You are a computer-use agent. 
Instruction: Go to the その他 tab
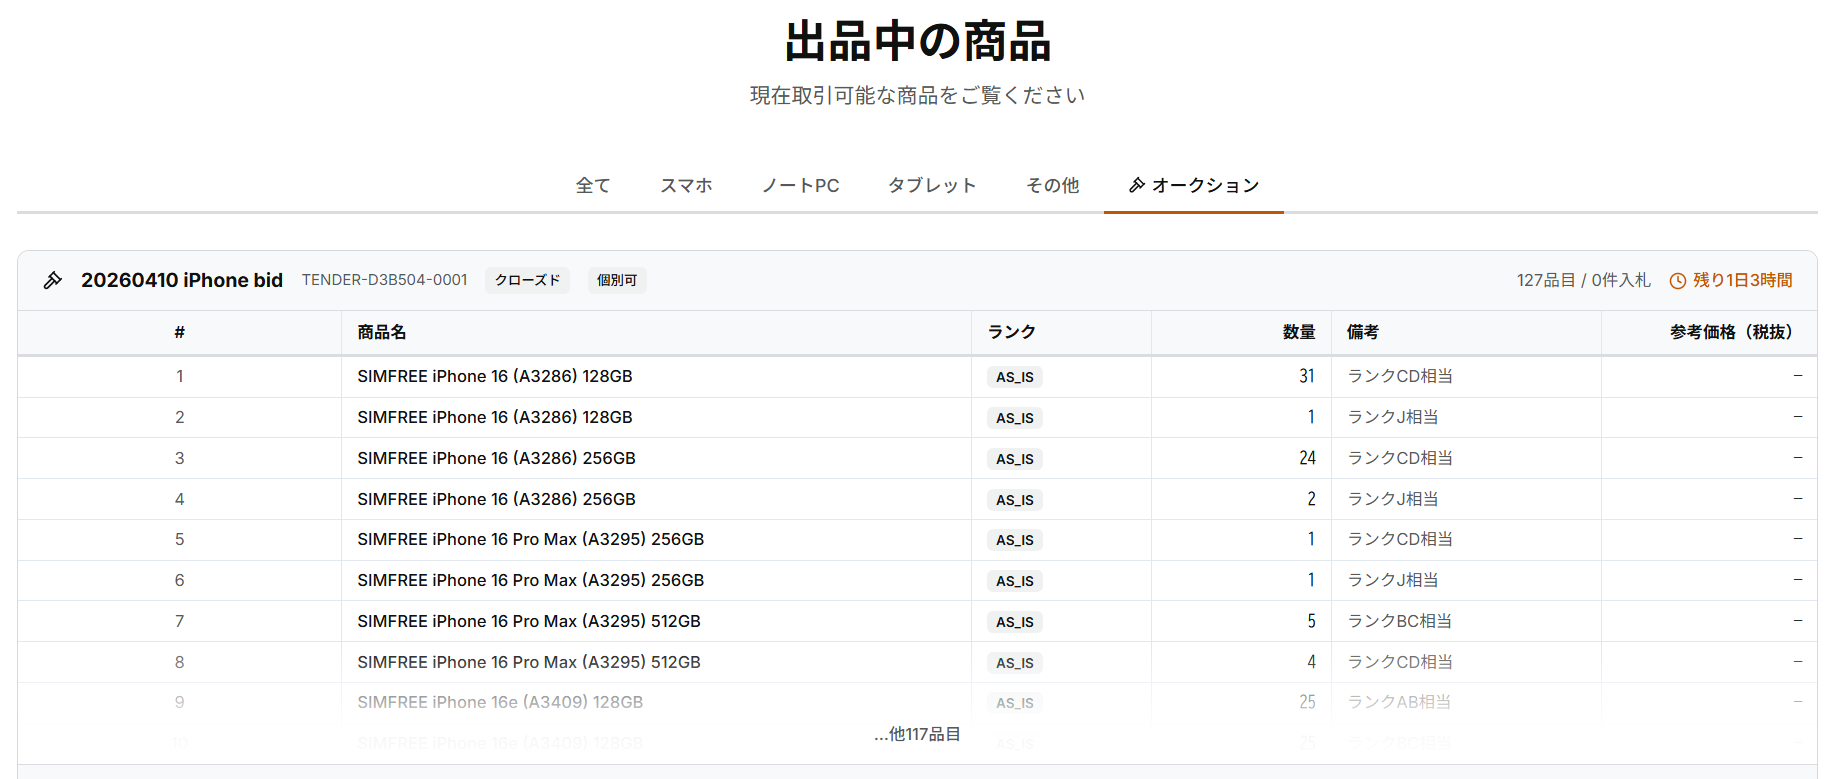point(1052,185)
